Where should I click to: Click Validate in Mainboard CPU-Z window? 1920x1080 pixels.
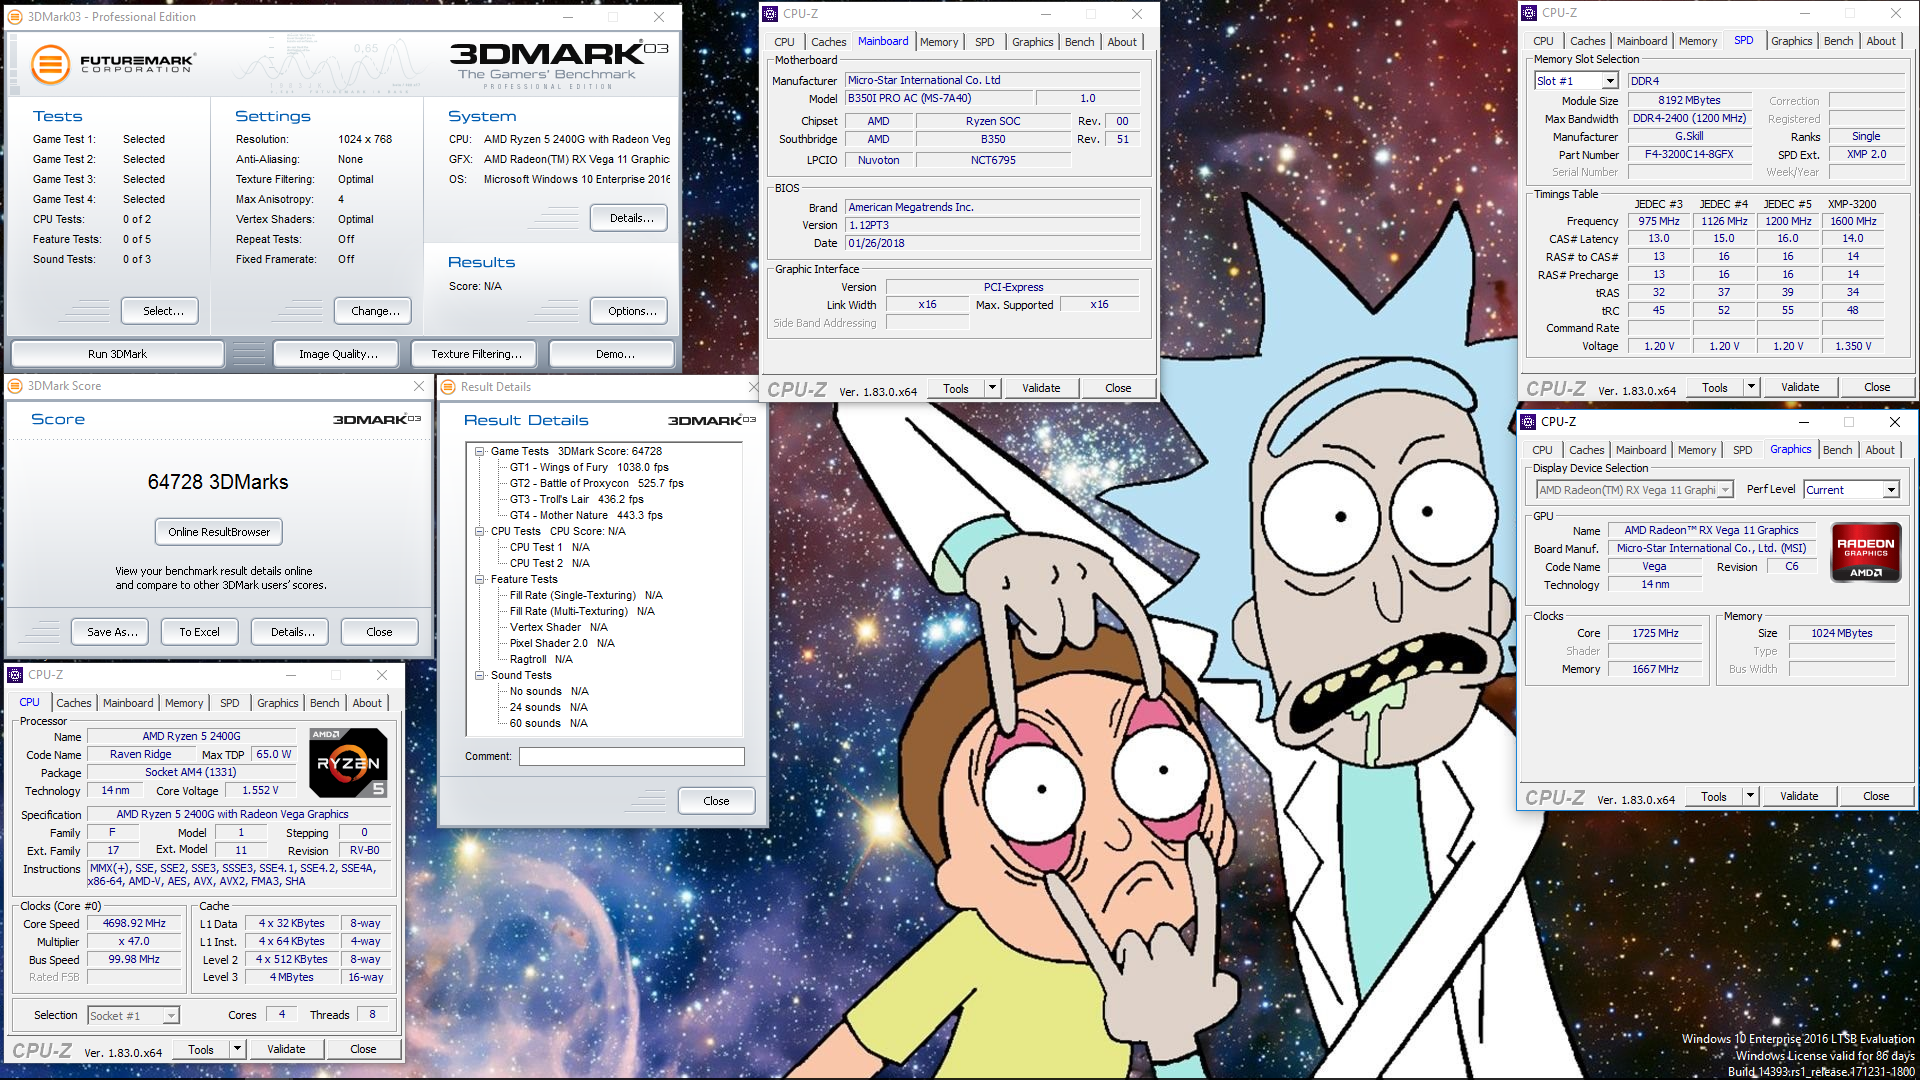(1041, 388)
